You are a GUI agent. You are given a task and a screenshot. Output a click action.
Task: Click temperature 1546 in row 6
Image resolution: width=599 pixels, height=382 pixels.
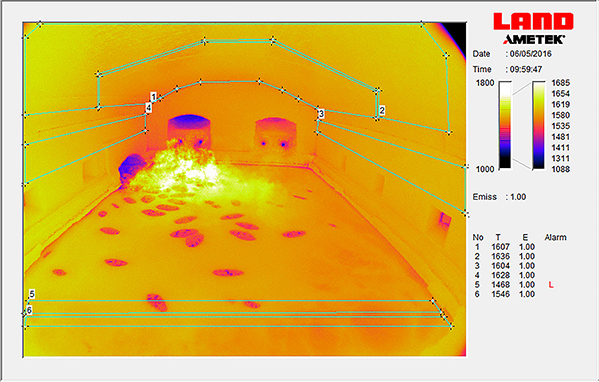point(500,294)
